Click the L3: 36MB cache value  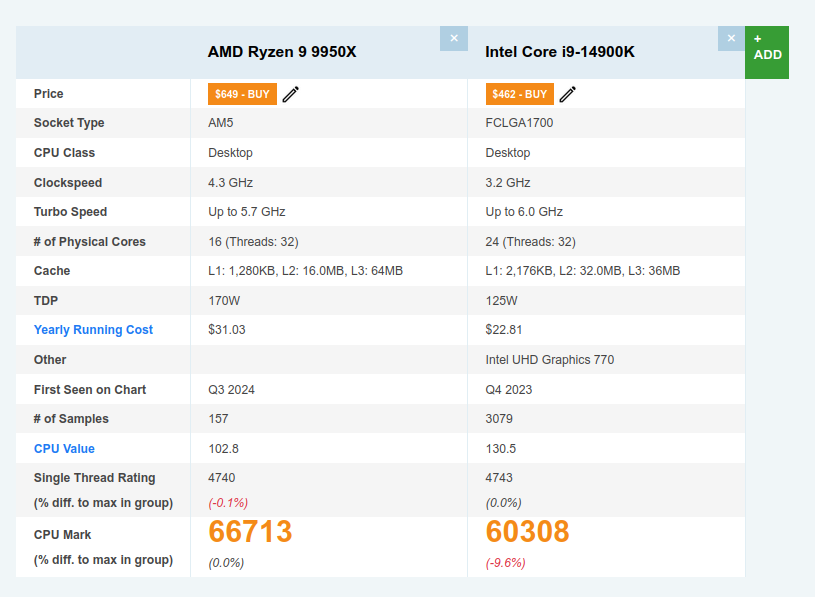[654, 271]
